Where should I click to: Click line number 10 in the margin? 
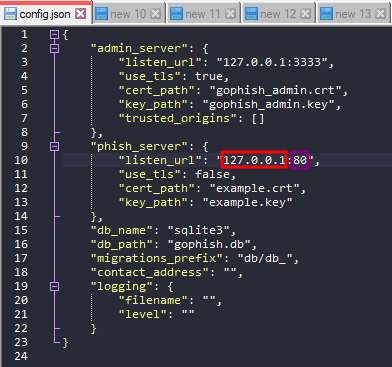(21, 160)
